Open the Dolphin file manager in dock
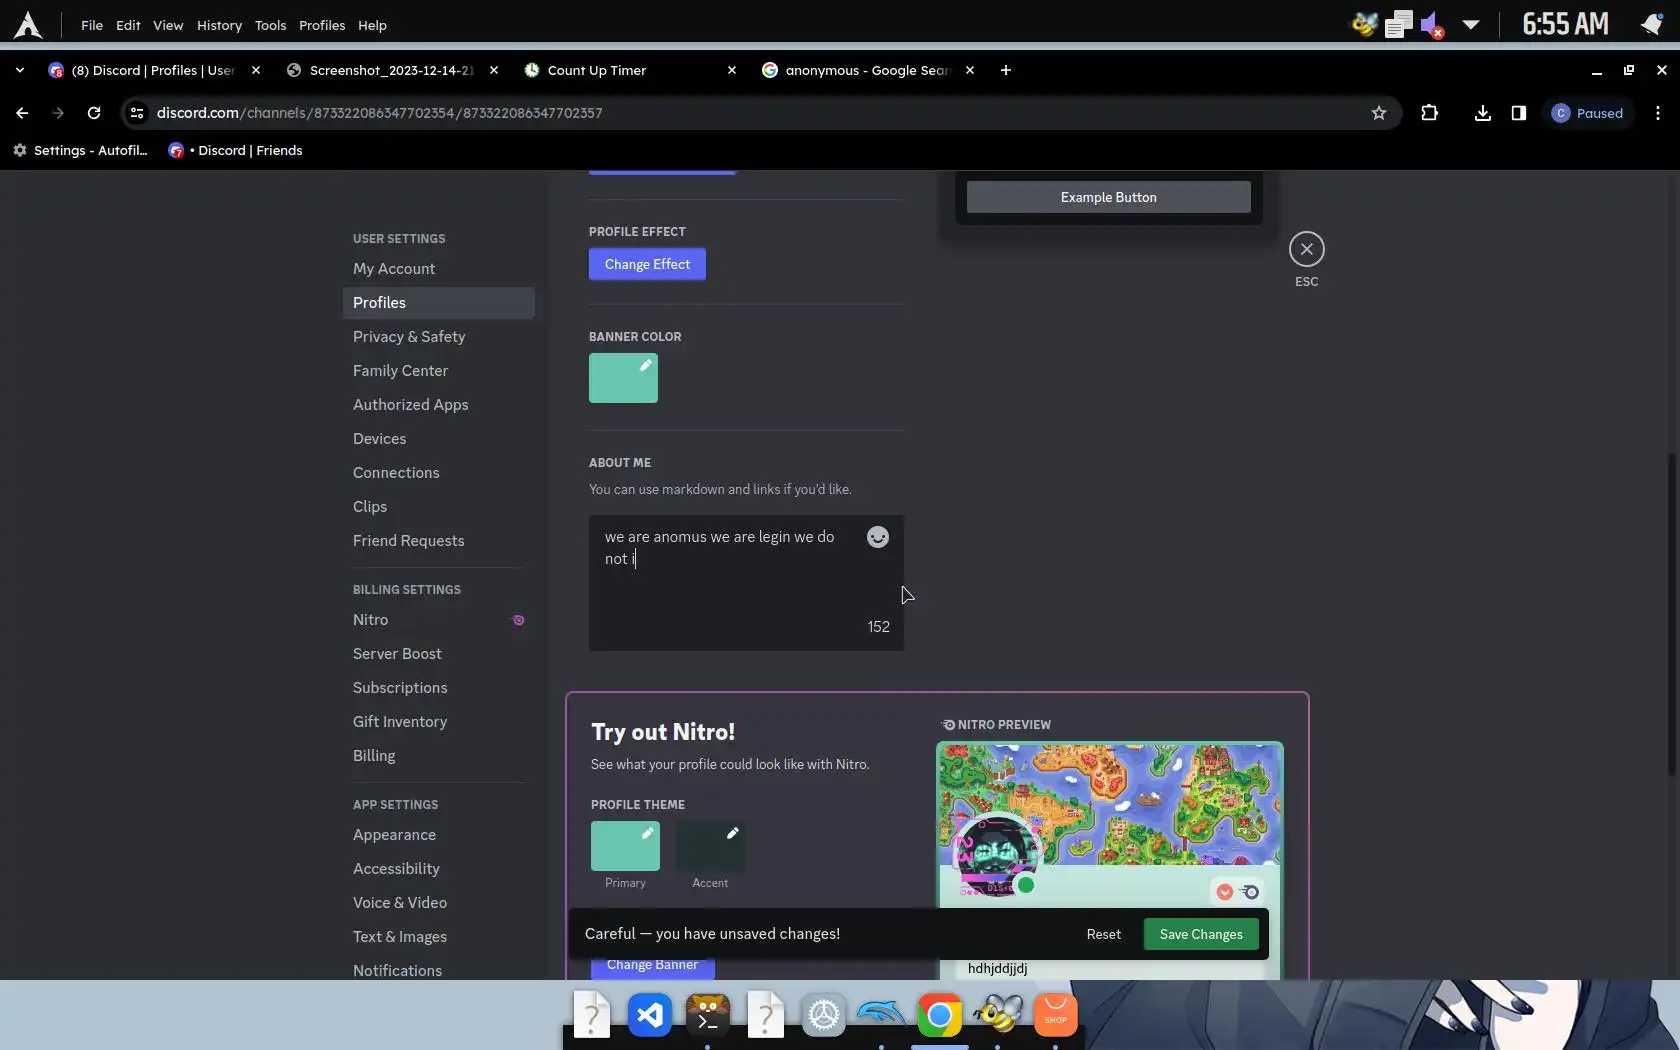 pos(882,1015)
